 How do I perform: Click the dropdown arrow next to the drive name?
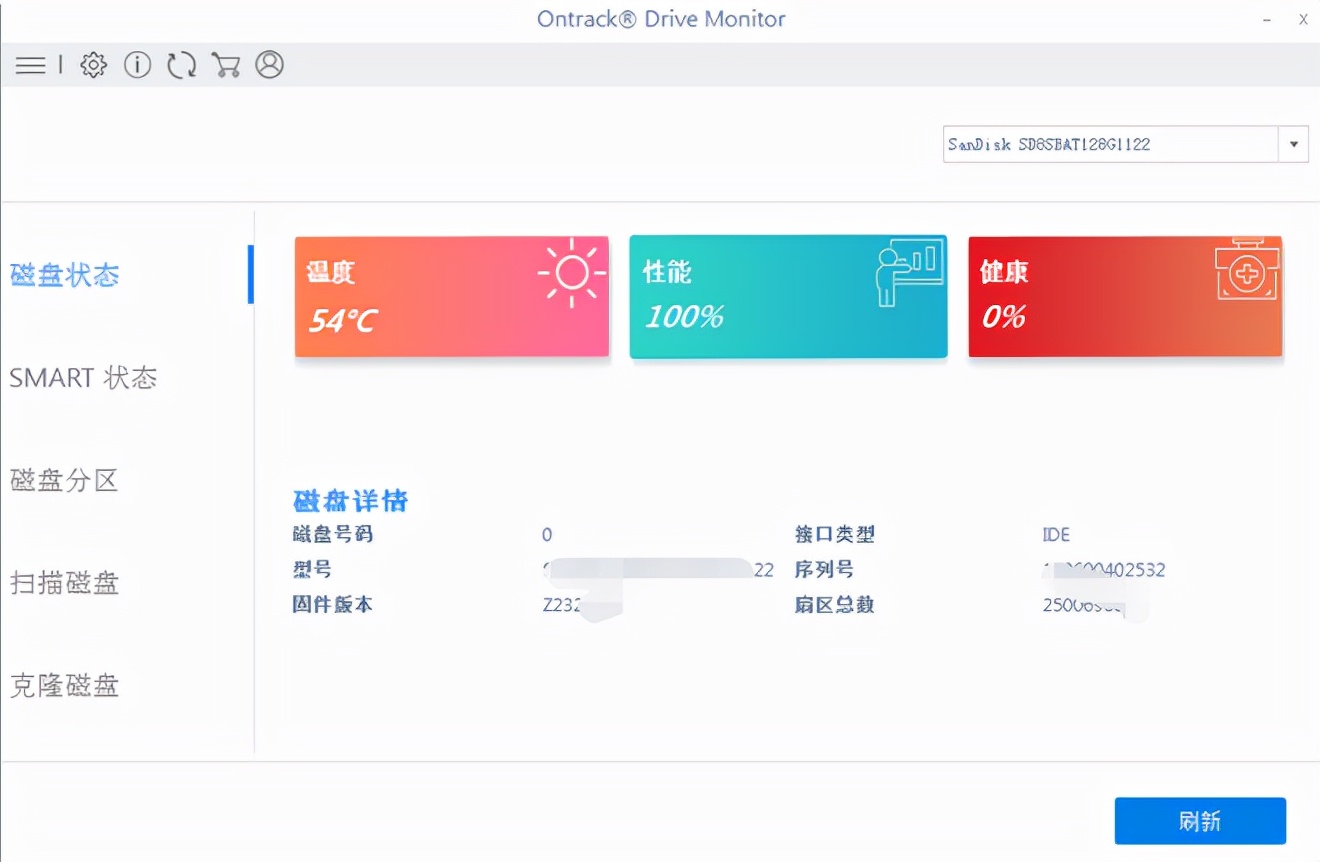pyautogui.click(x=1293, y=143)
